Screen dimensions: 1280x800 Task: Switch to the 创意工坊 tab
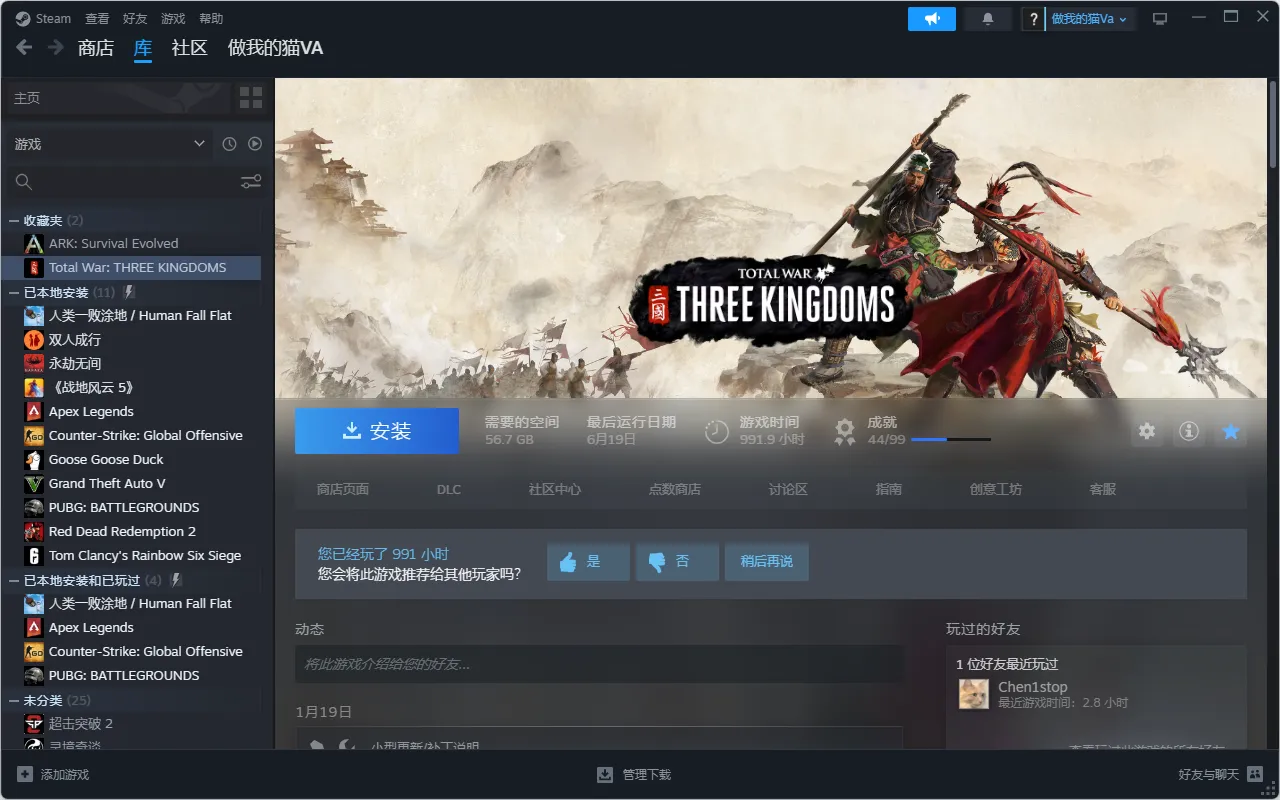pos(995,489)
